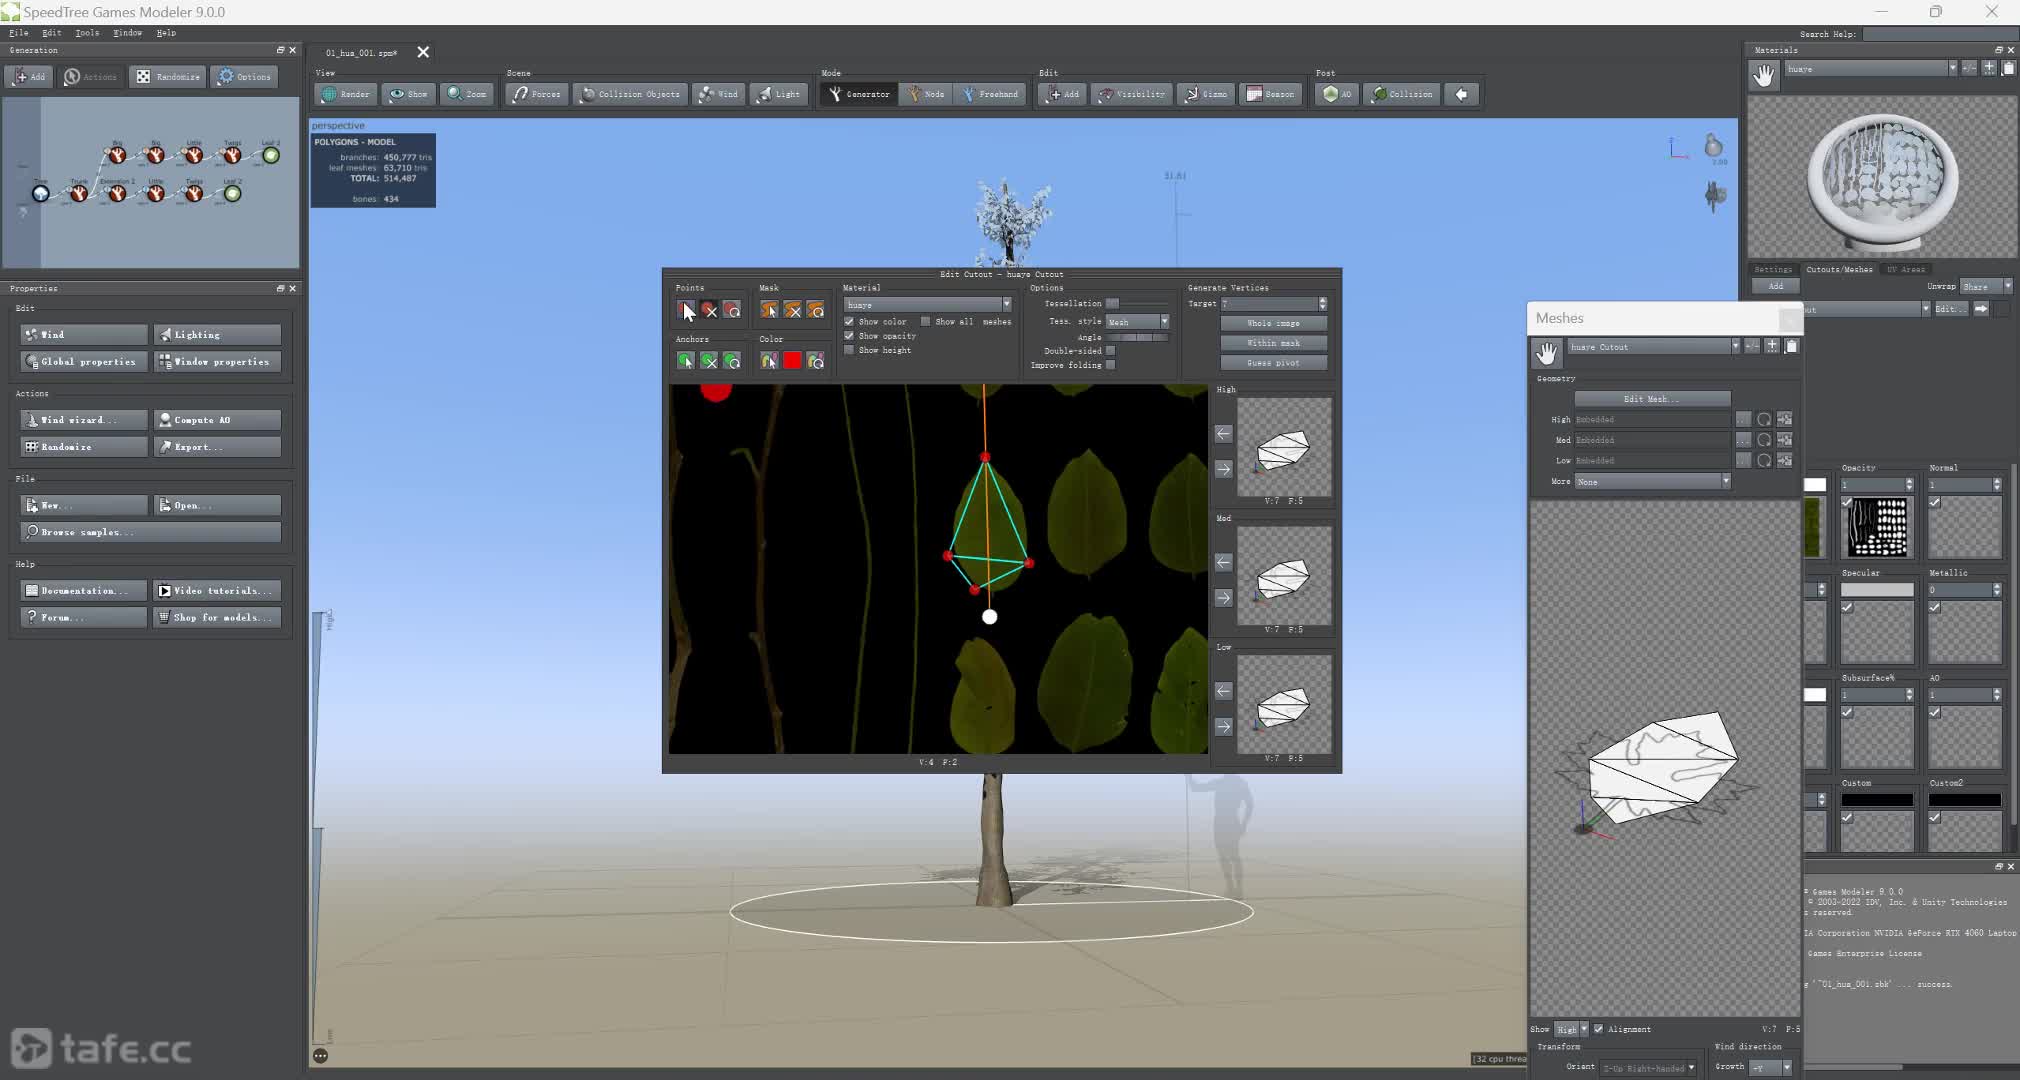Open Collision Objects in Scene toolbar

coord(631,94)
